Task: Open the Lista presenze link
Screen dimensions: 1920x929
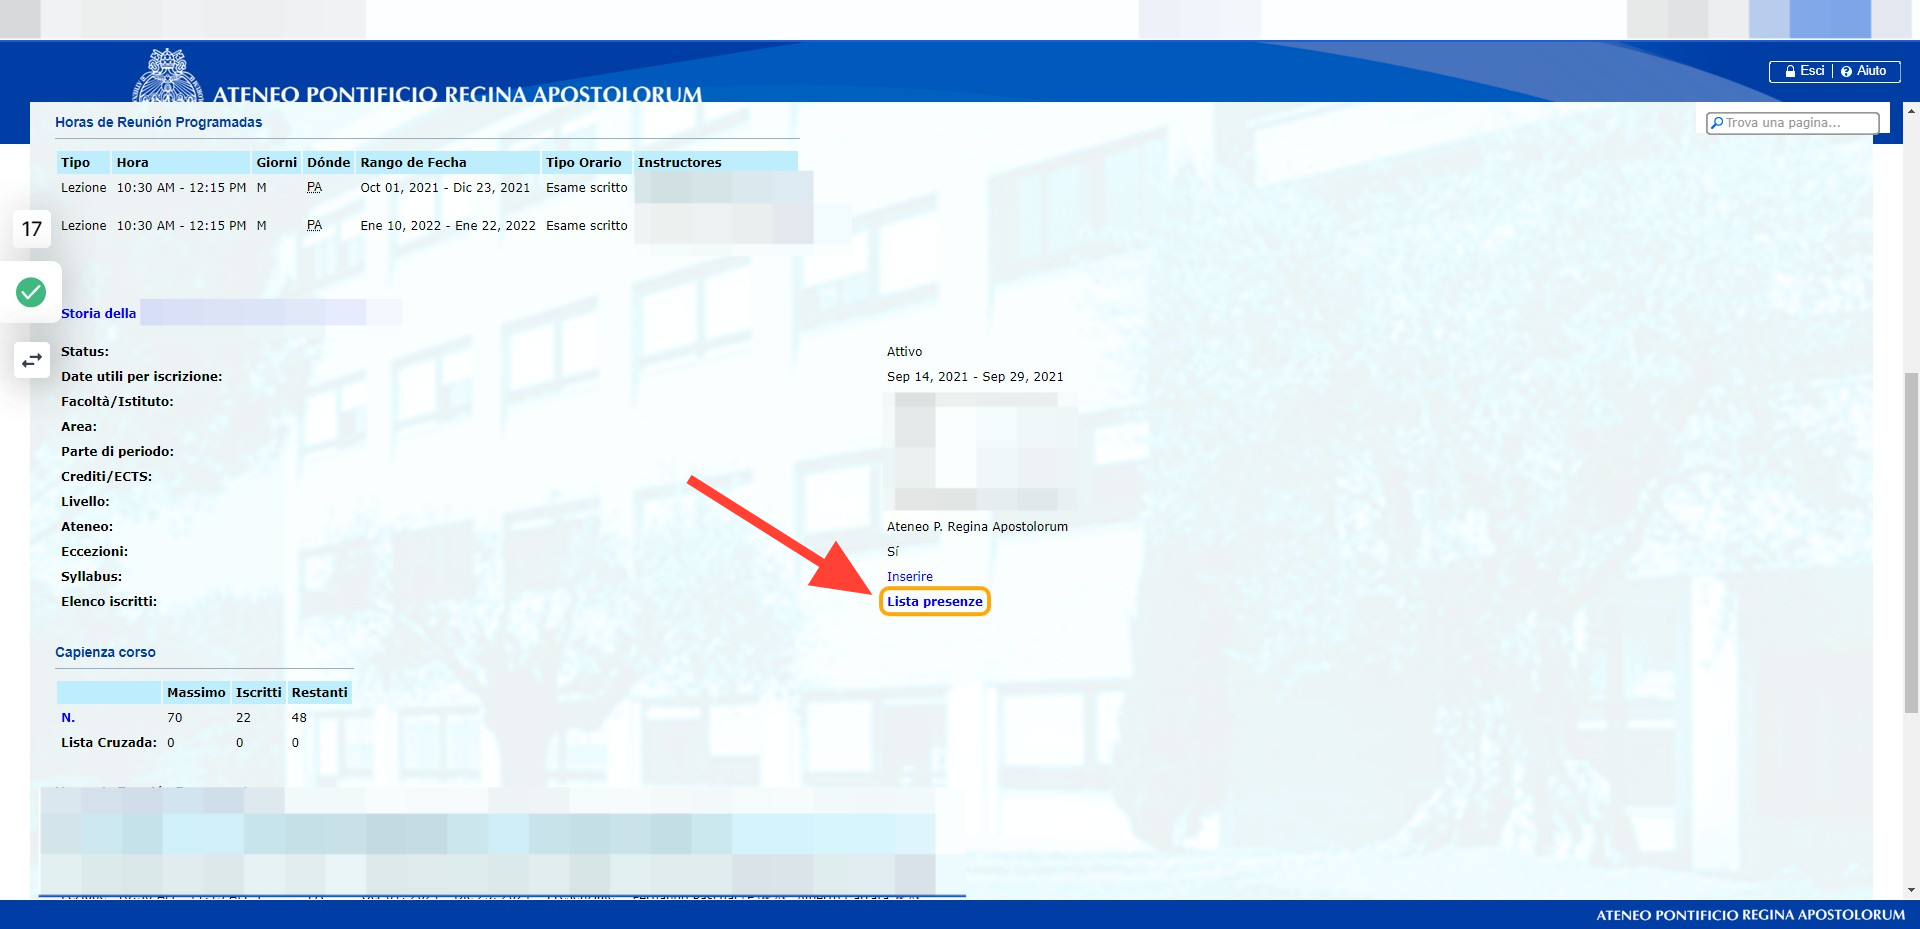Action: tap(934, 601)
